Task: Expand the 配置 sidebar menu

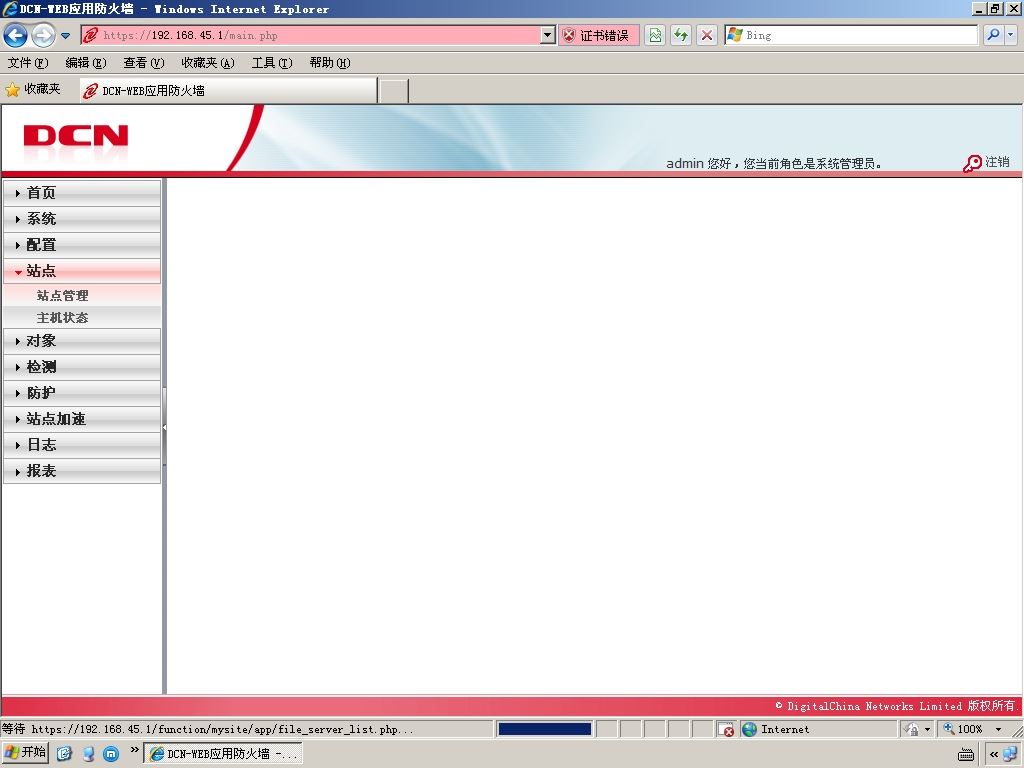Action: 82,245
